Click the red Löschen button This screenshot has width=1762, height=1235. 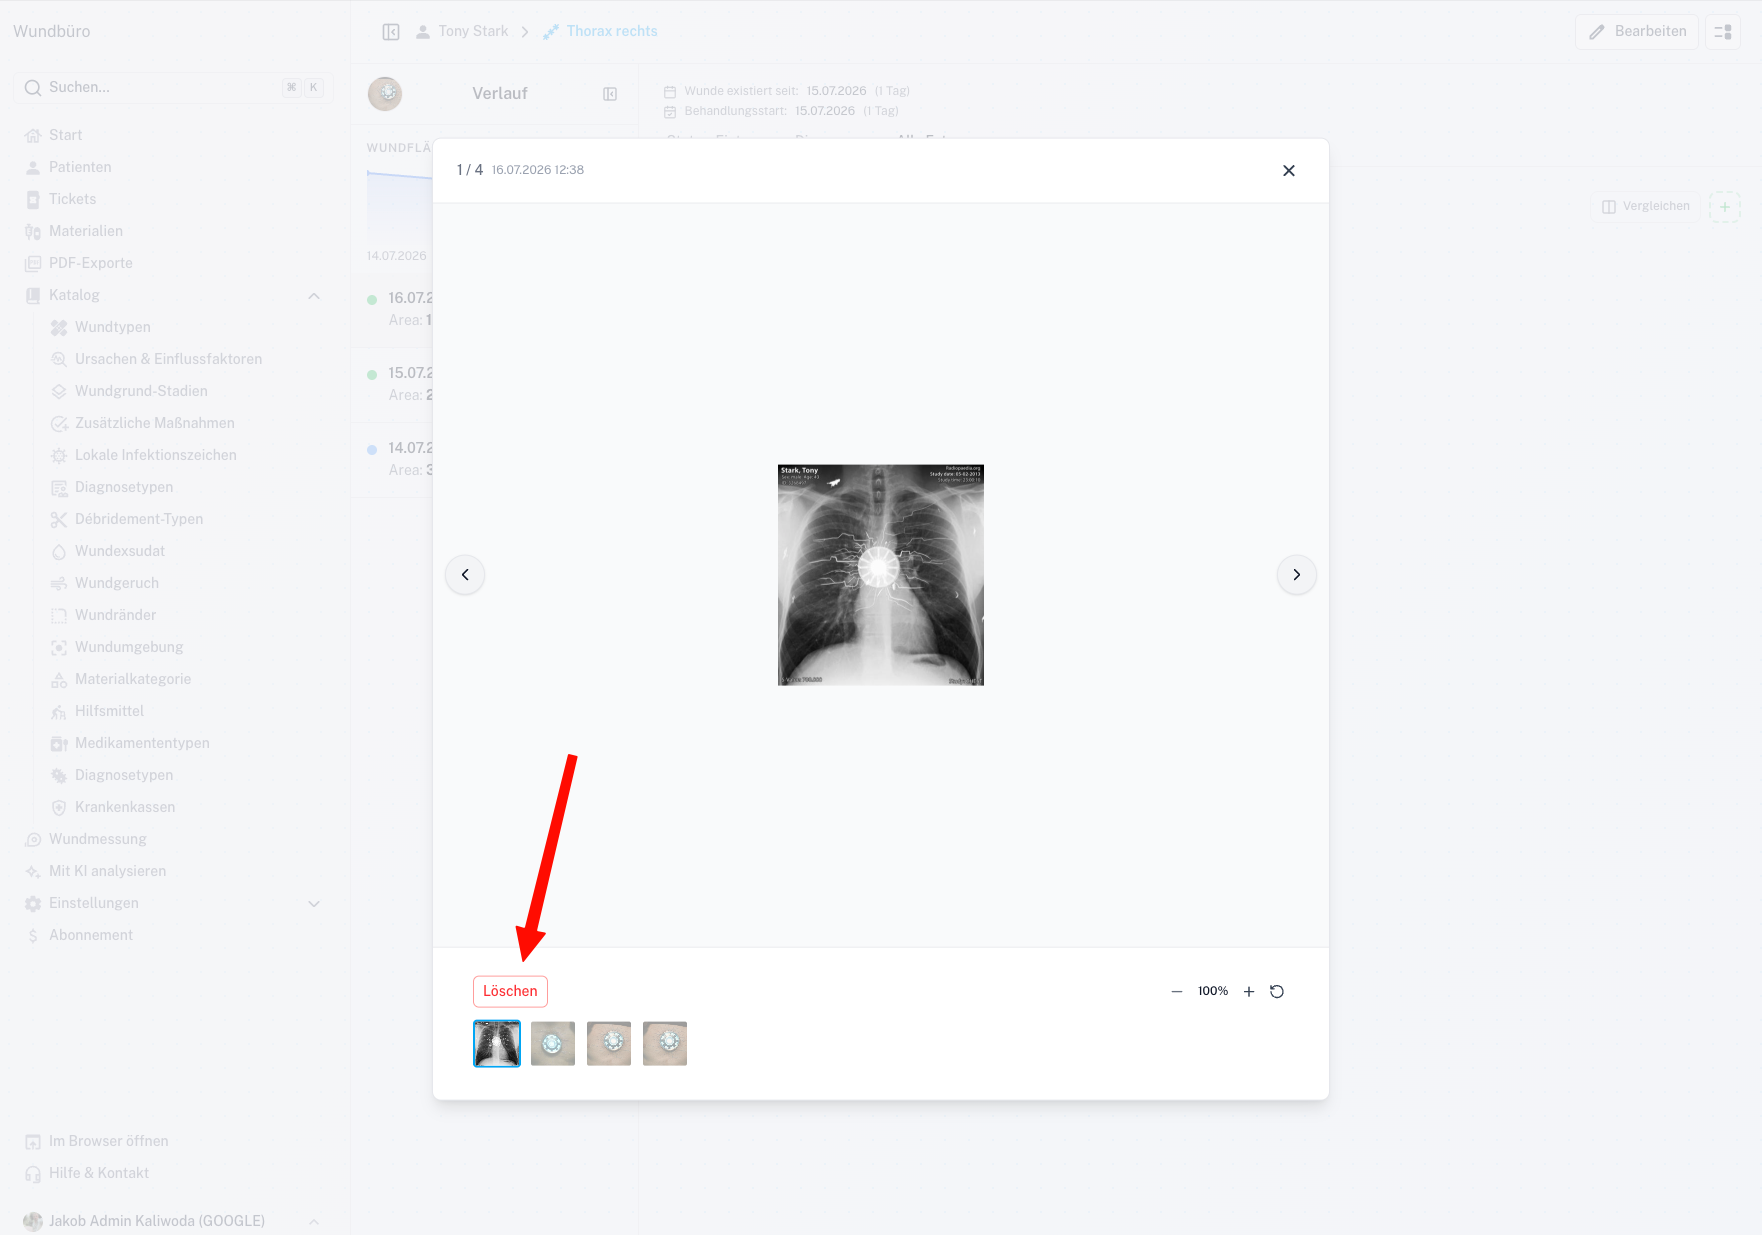click(510, 991)
